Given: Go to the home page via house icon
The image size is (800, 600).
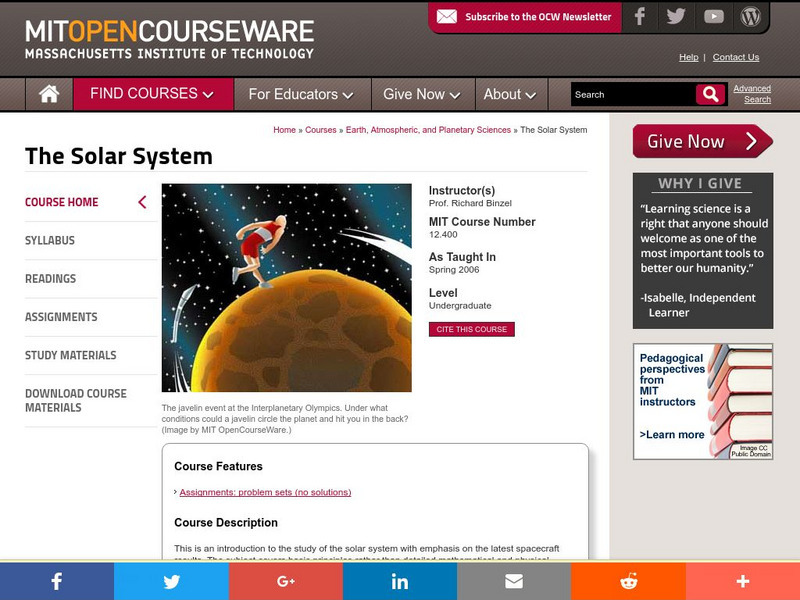Looking at the screenshot, I should 49,94.
